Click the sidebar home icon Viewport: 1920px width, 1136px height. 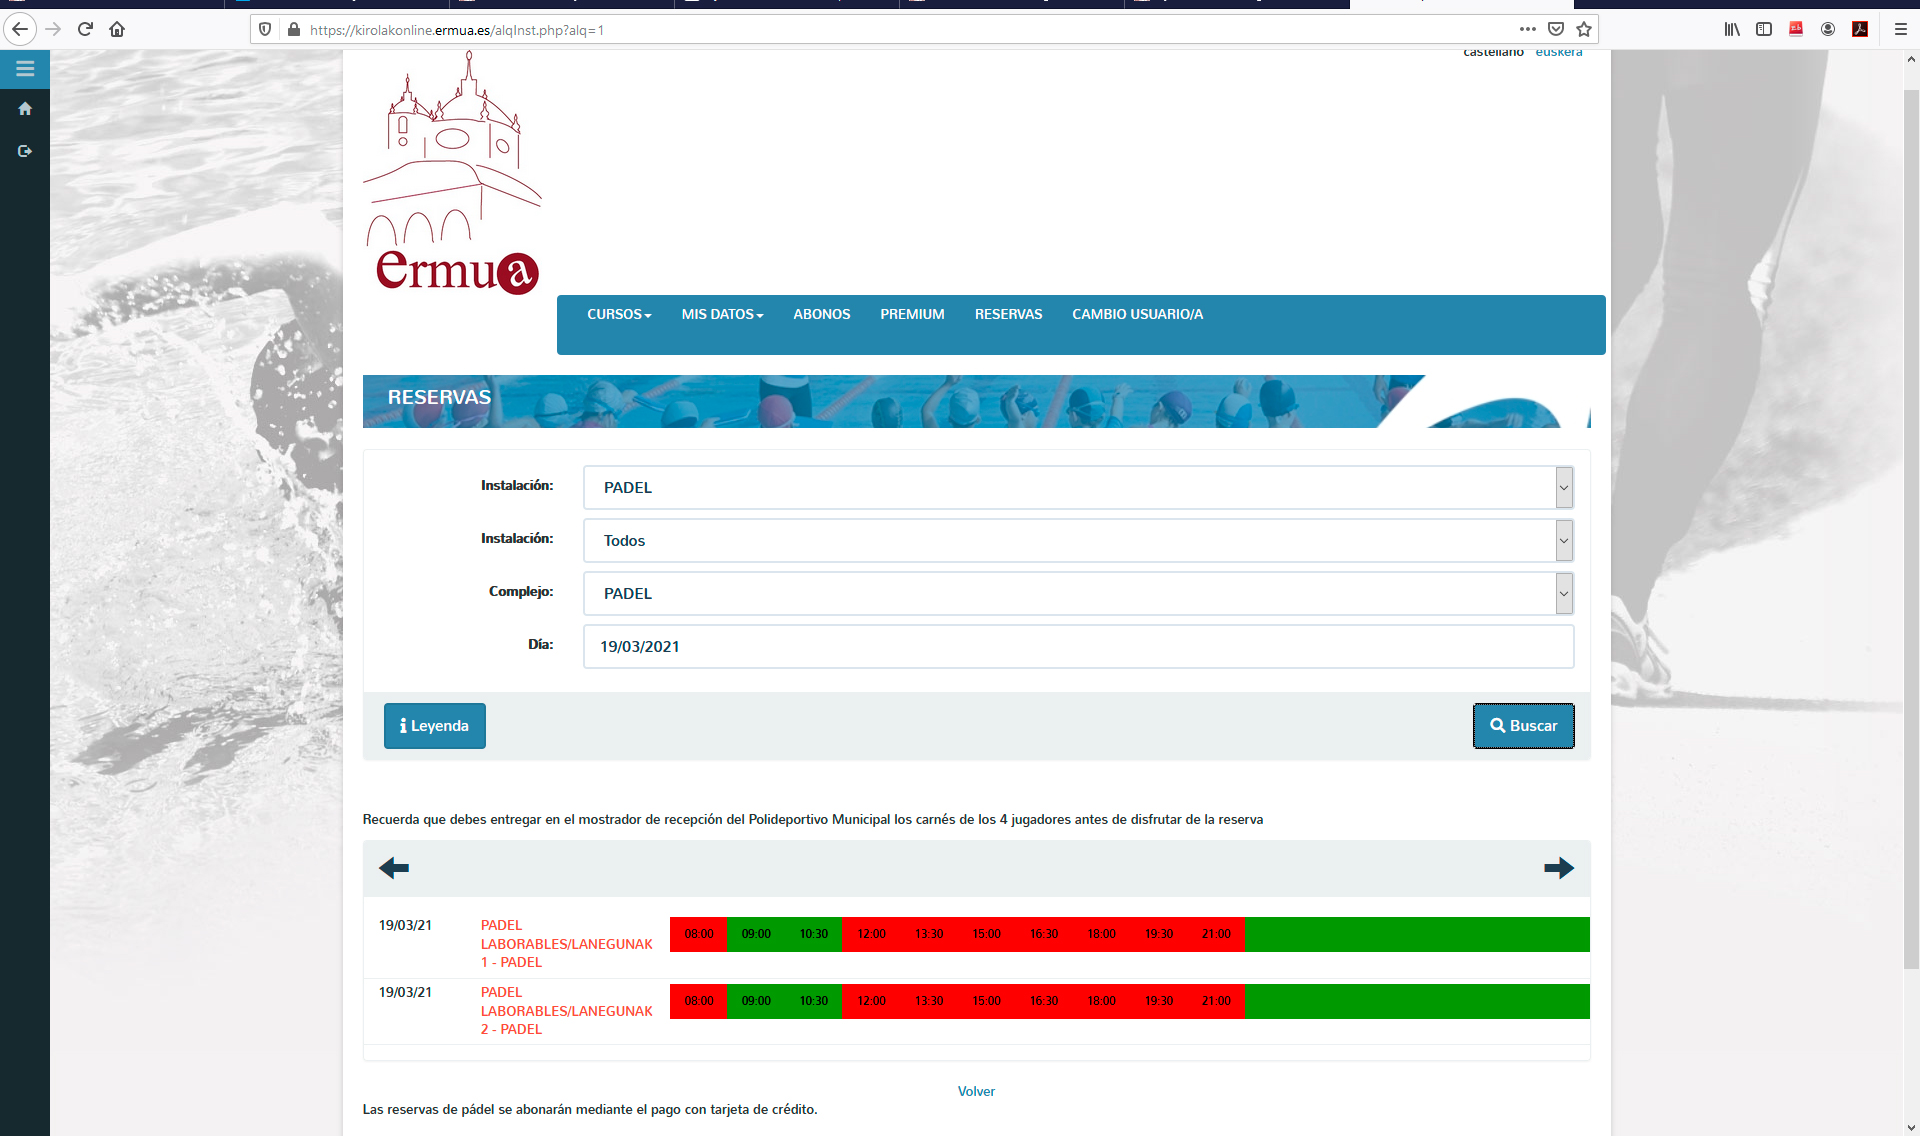pos(25,109)
